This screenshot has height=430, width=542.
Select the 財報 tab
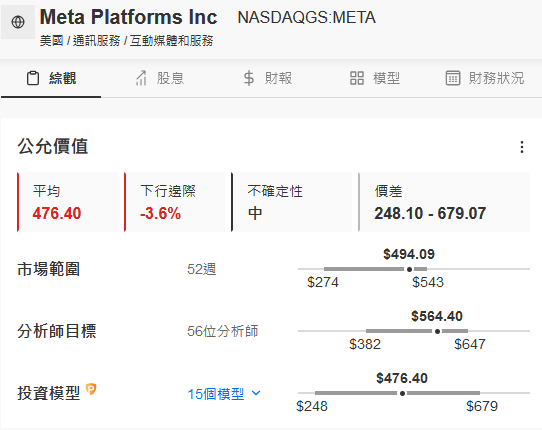tap(268, 78)
